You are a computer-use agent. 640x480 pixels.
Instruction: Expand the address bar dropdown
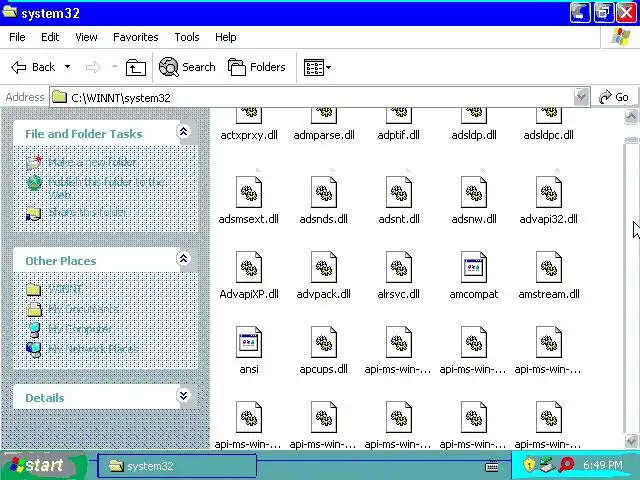(x=581, y=97)
